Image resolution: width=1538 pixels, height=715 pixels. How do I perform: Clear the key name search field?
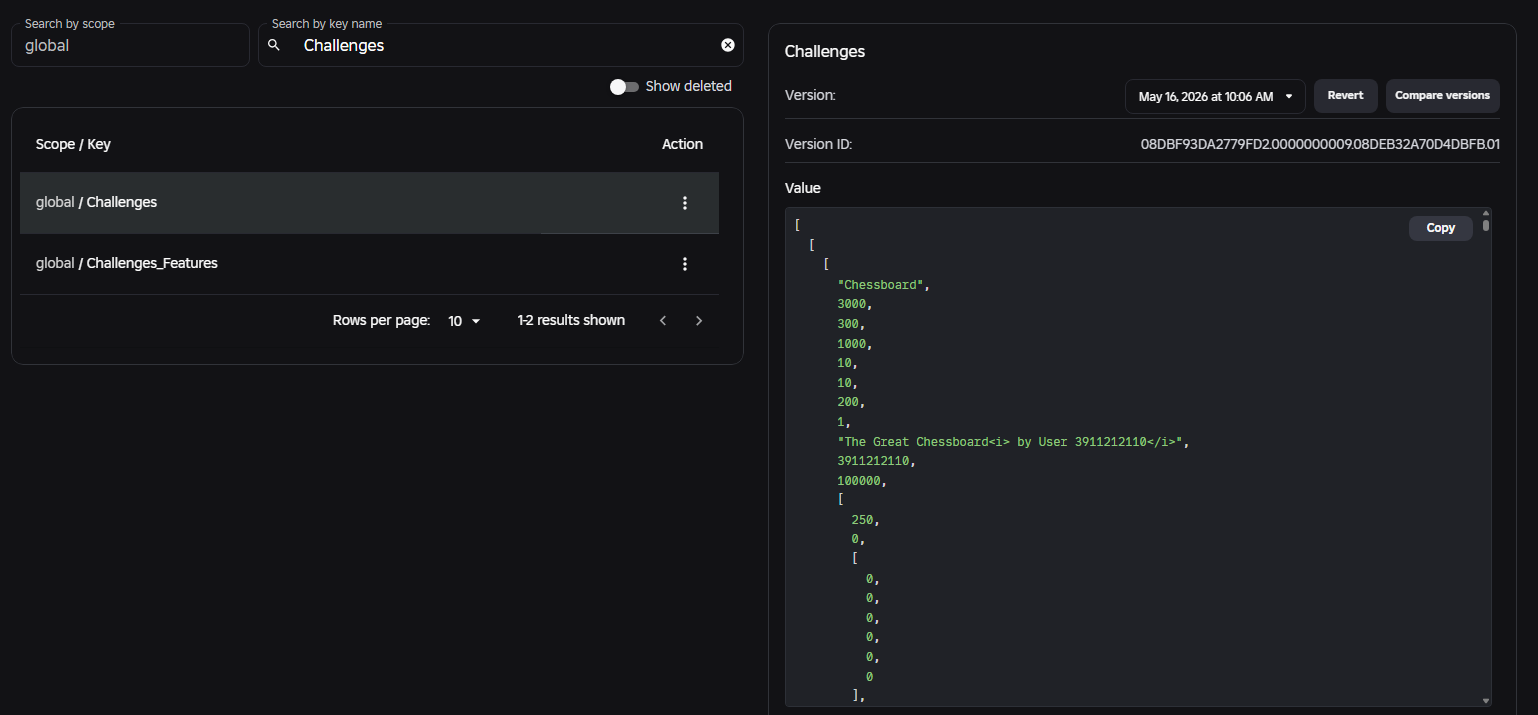[728, 45]
